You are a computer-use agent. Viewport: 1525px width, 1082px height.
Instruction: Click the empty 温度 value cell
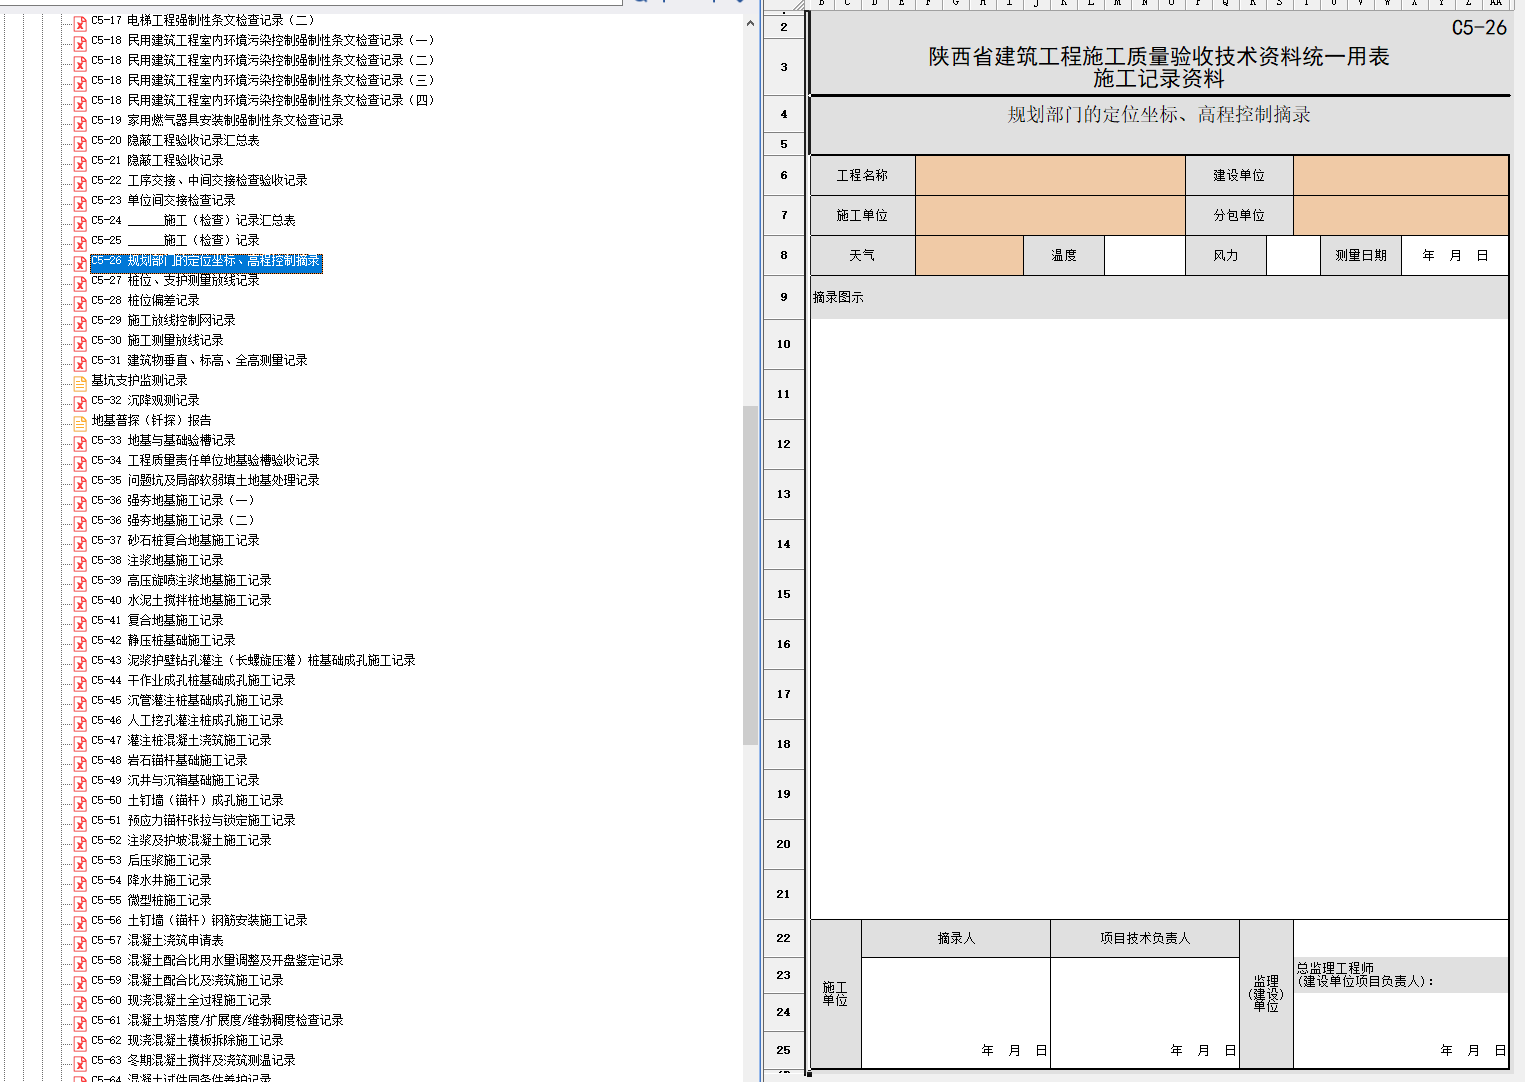[1144, 256]
